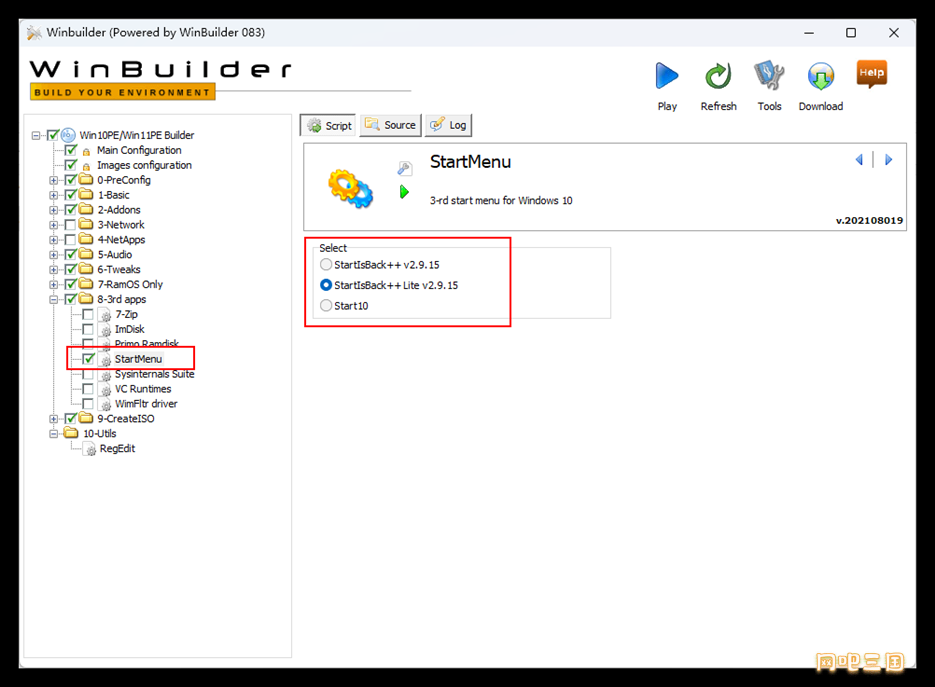Viewport: 935px width, 687px height.
Task: Select the 7-RamOS Only tree item
Action: point(130,284)
